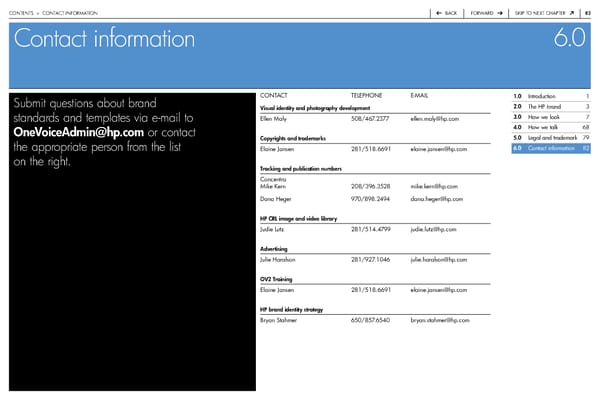
Task: Select the CONTACT INFORMATION breadcrumb
Action: tap(71, 13)
